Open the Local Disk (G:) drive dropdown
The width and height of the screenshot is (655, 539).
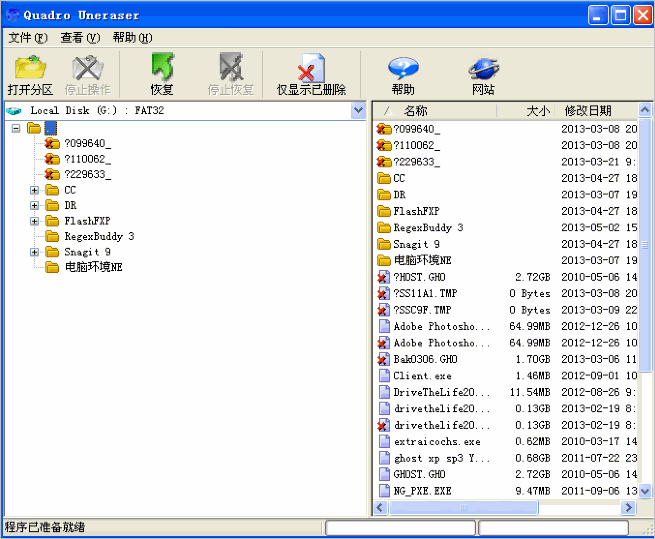(358, 111)
